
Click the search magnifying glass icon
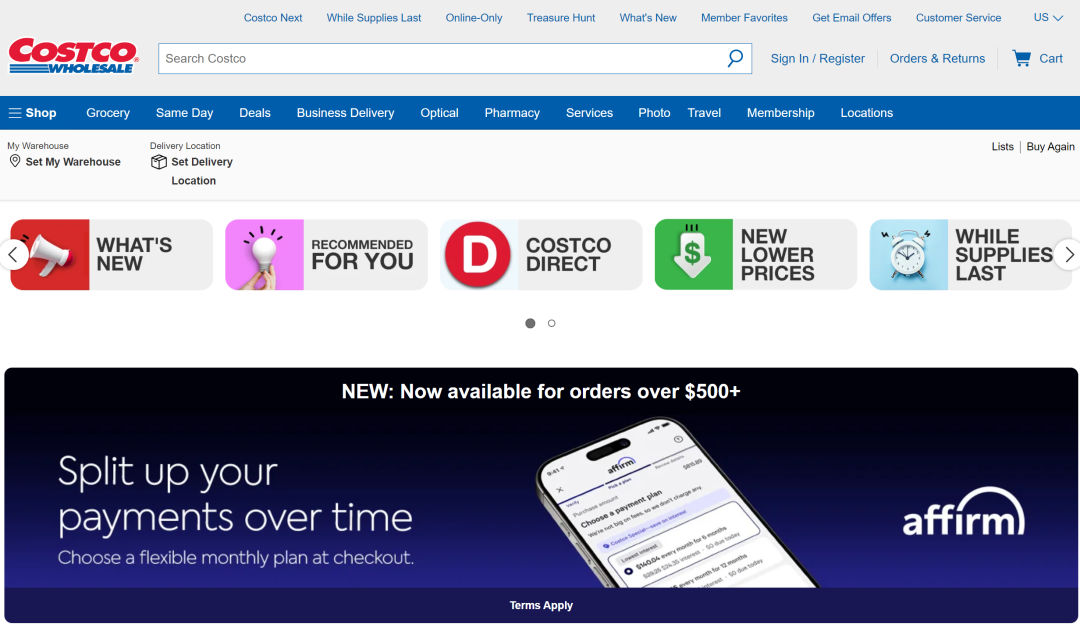[735, 59]
